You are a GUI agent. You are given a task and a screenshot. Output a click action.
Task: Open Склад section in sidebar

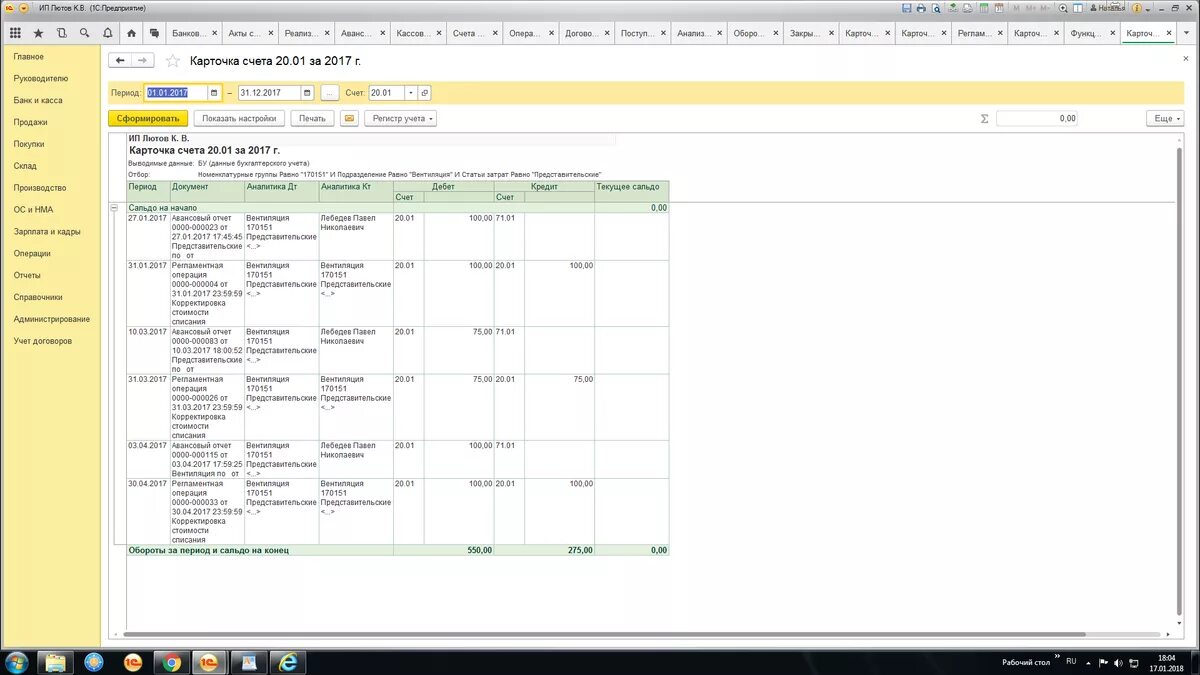(25, 166)
